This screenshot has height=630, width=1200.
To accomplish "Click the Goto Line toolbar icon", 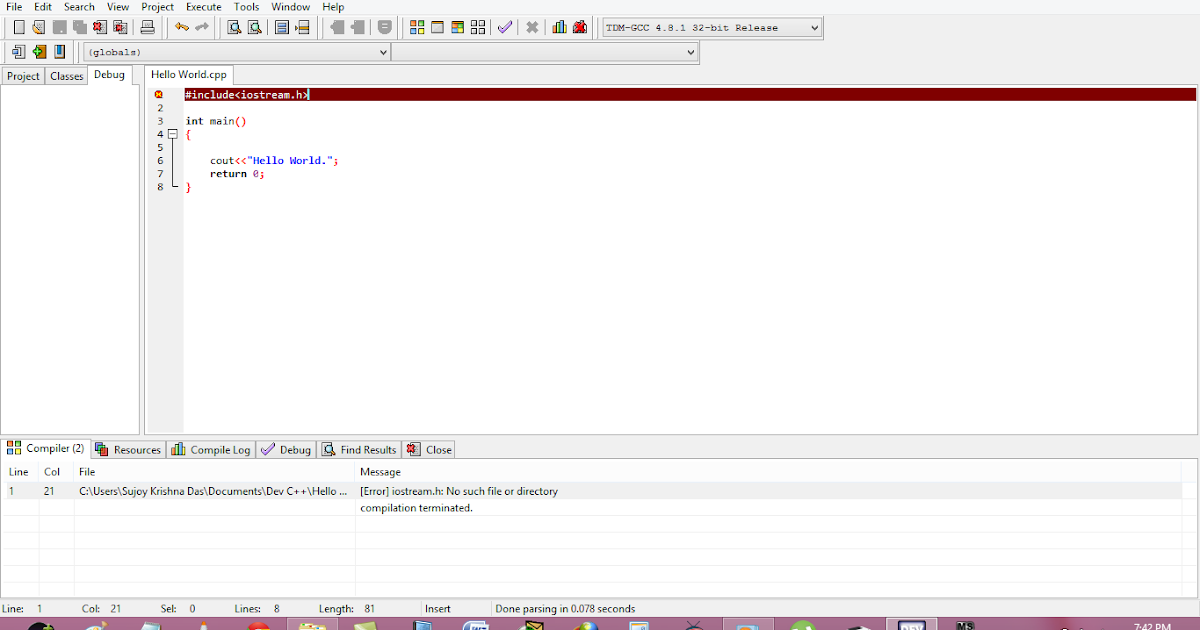I will pos(302,27).
